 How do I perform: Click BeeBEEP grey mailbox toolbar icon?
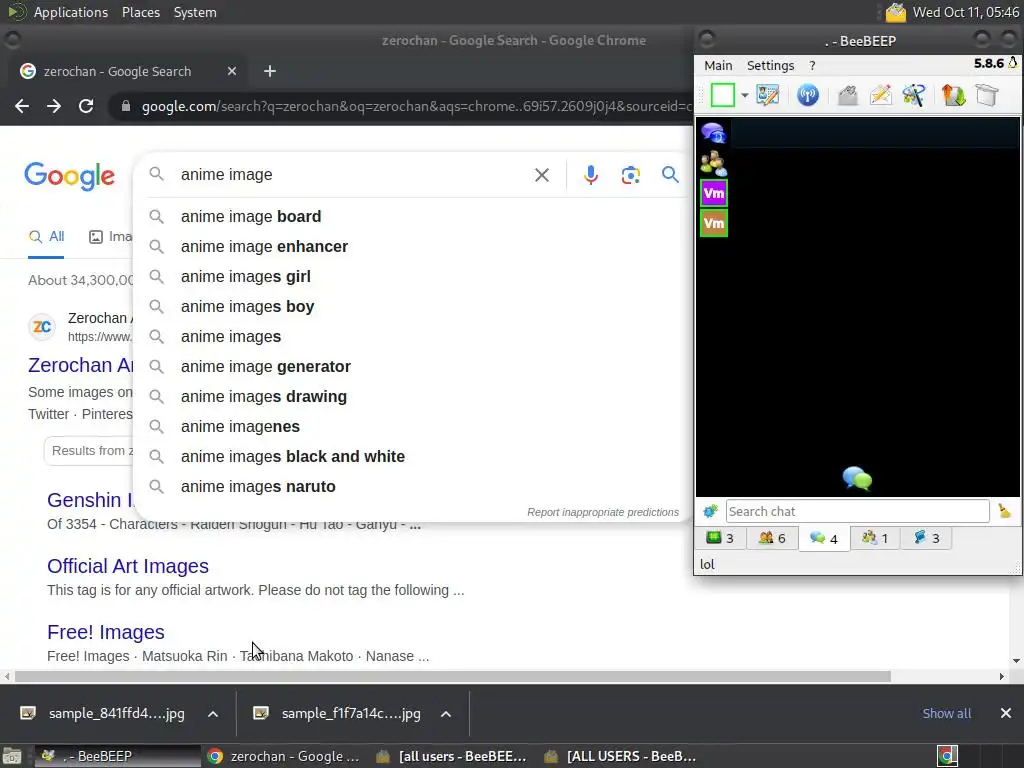tap(848, 95)
